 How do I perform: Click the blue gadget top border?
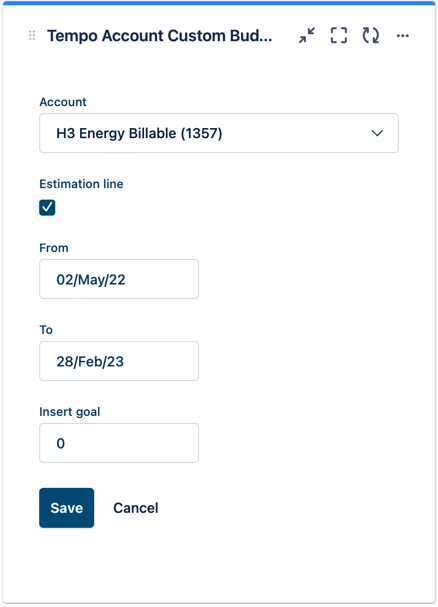[219, 3]
